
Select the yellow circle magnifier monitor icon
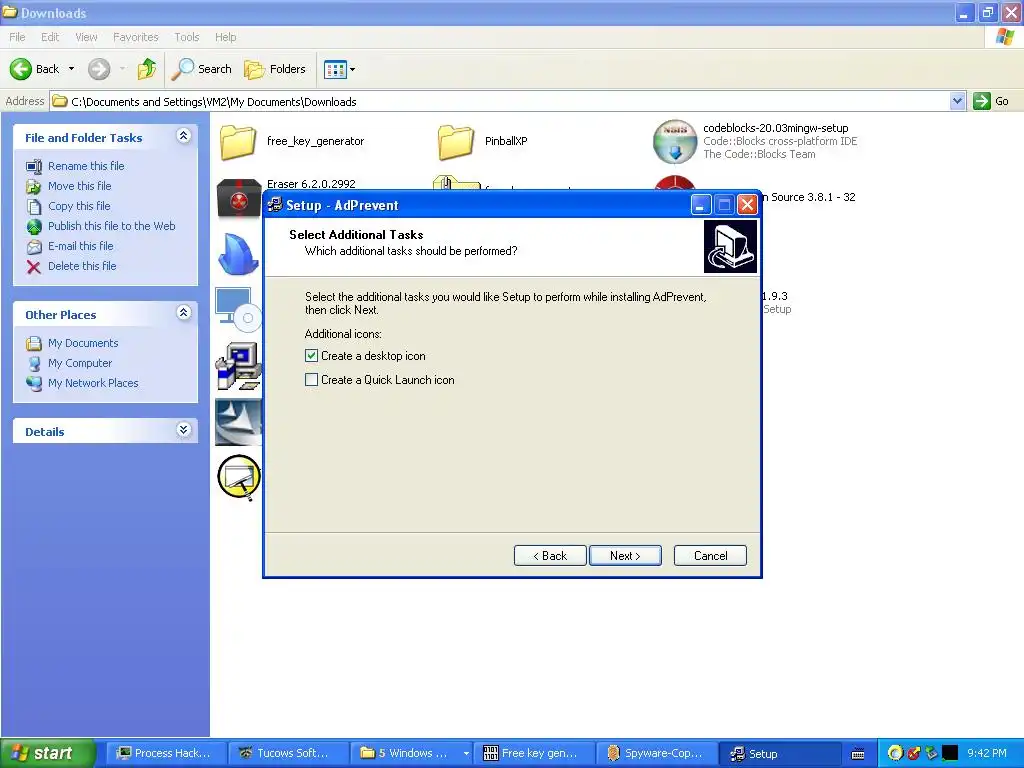[x=239, y=478]
